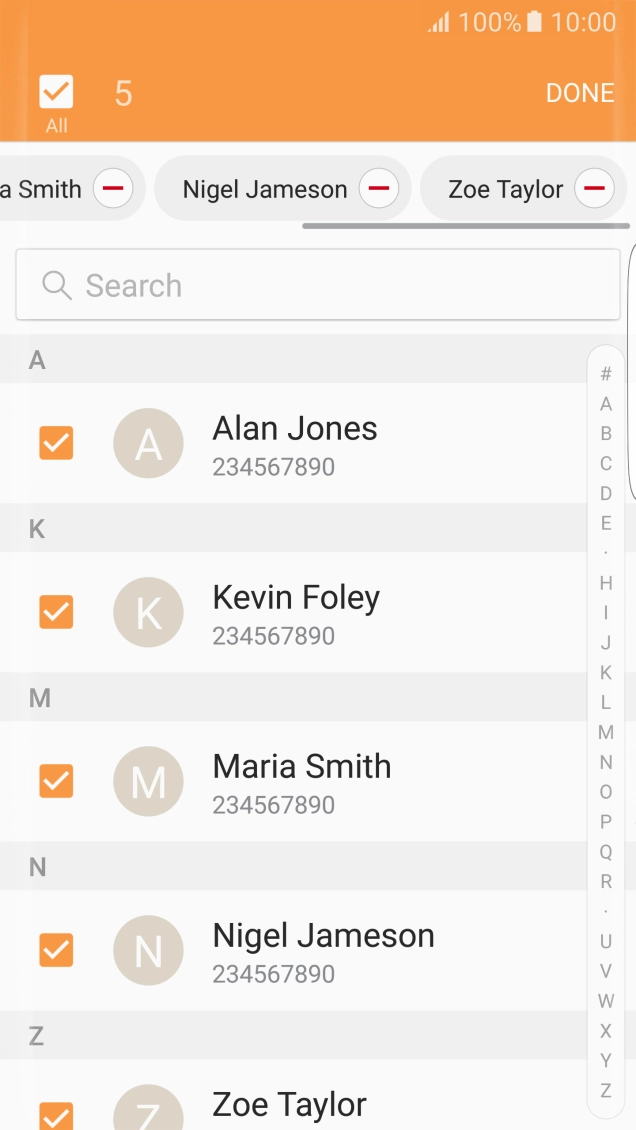The width and height of the screenshot is (636, 1130).
Task: Remove Nigel Jameson chip with minus icon
Action: coord(378,188)
